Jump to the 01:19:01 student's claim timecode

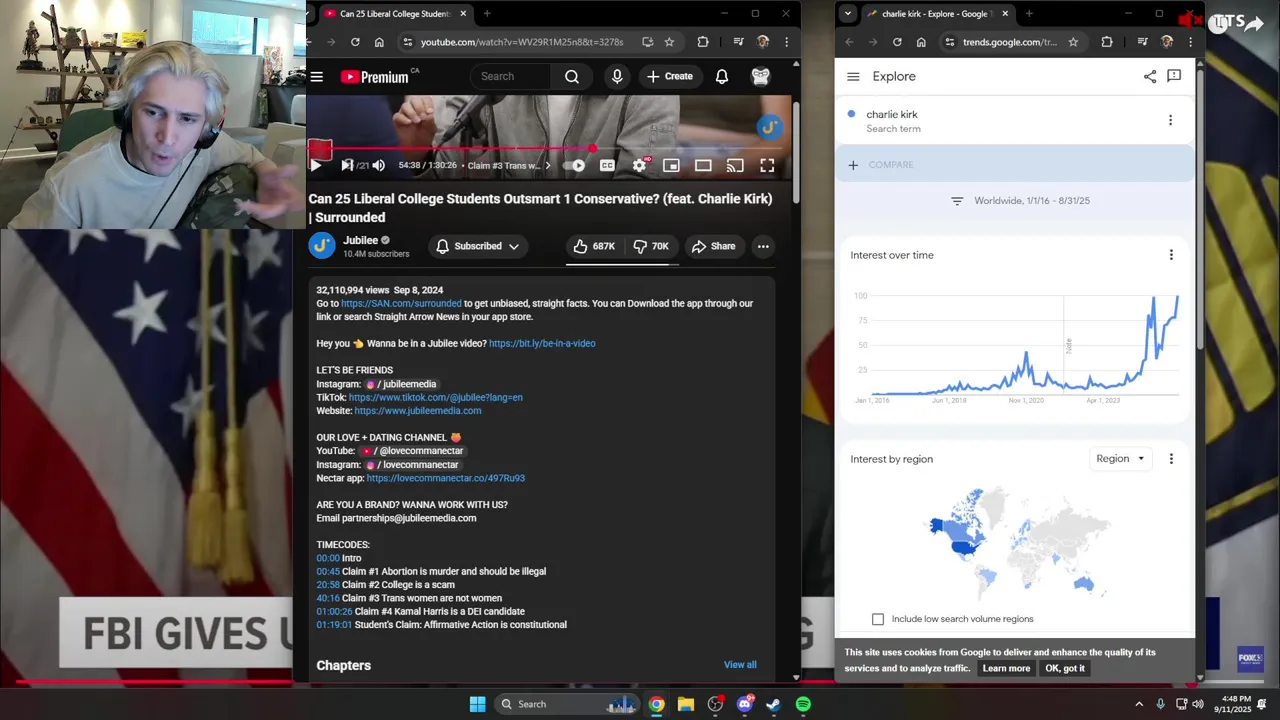(334, 624)
